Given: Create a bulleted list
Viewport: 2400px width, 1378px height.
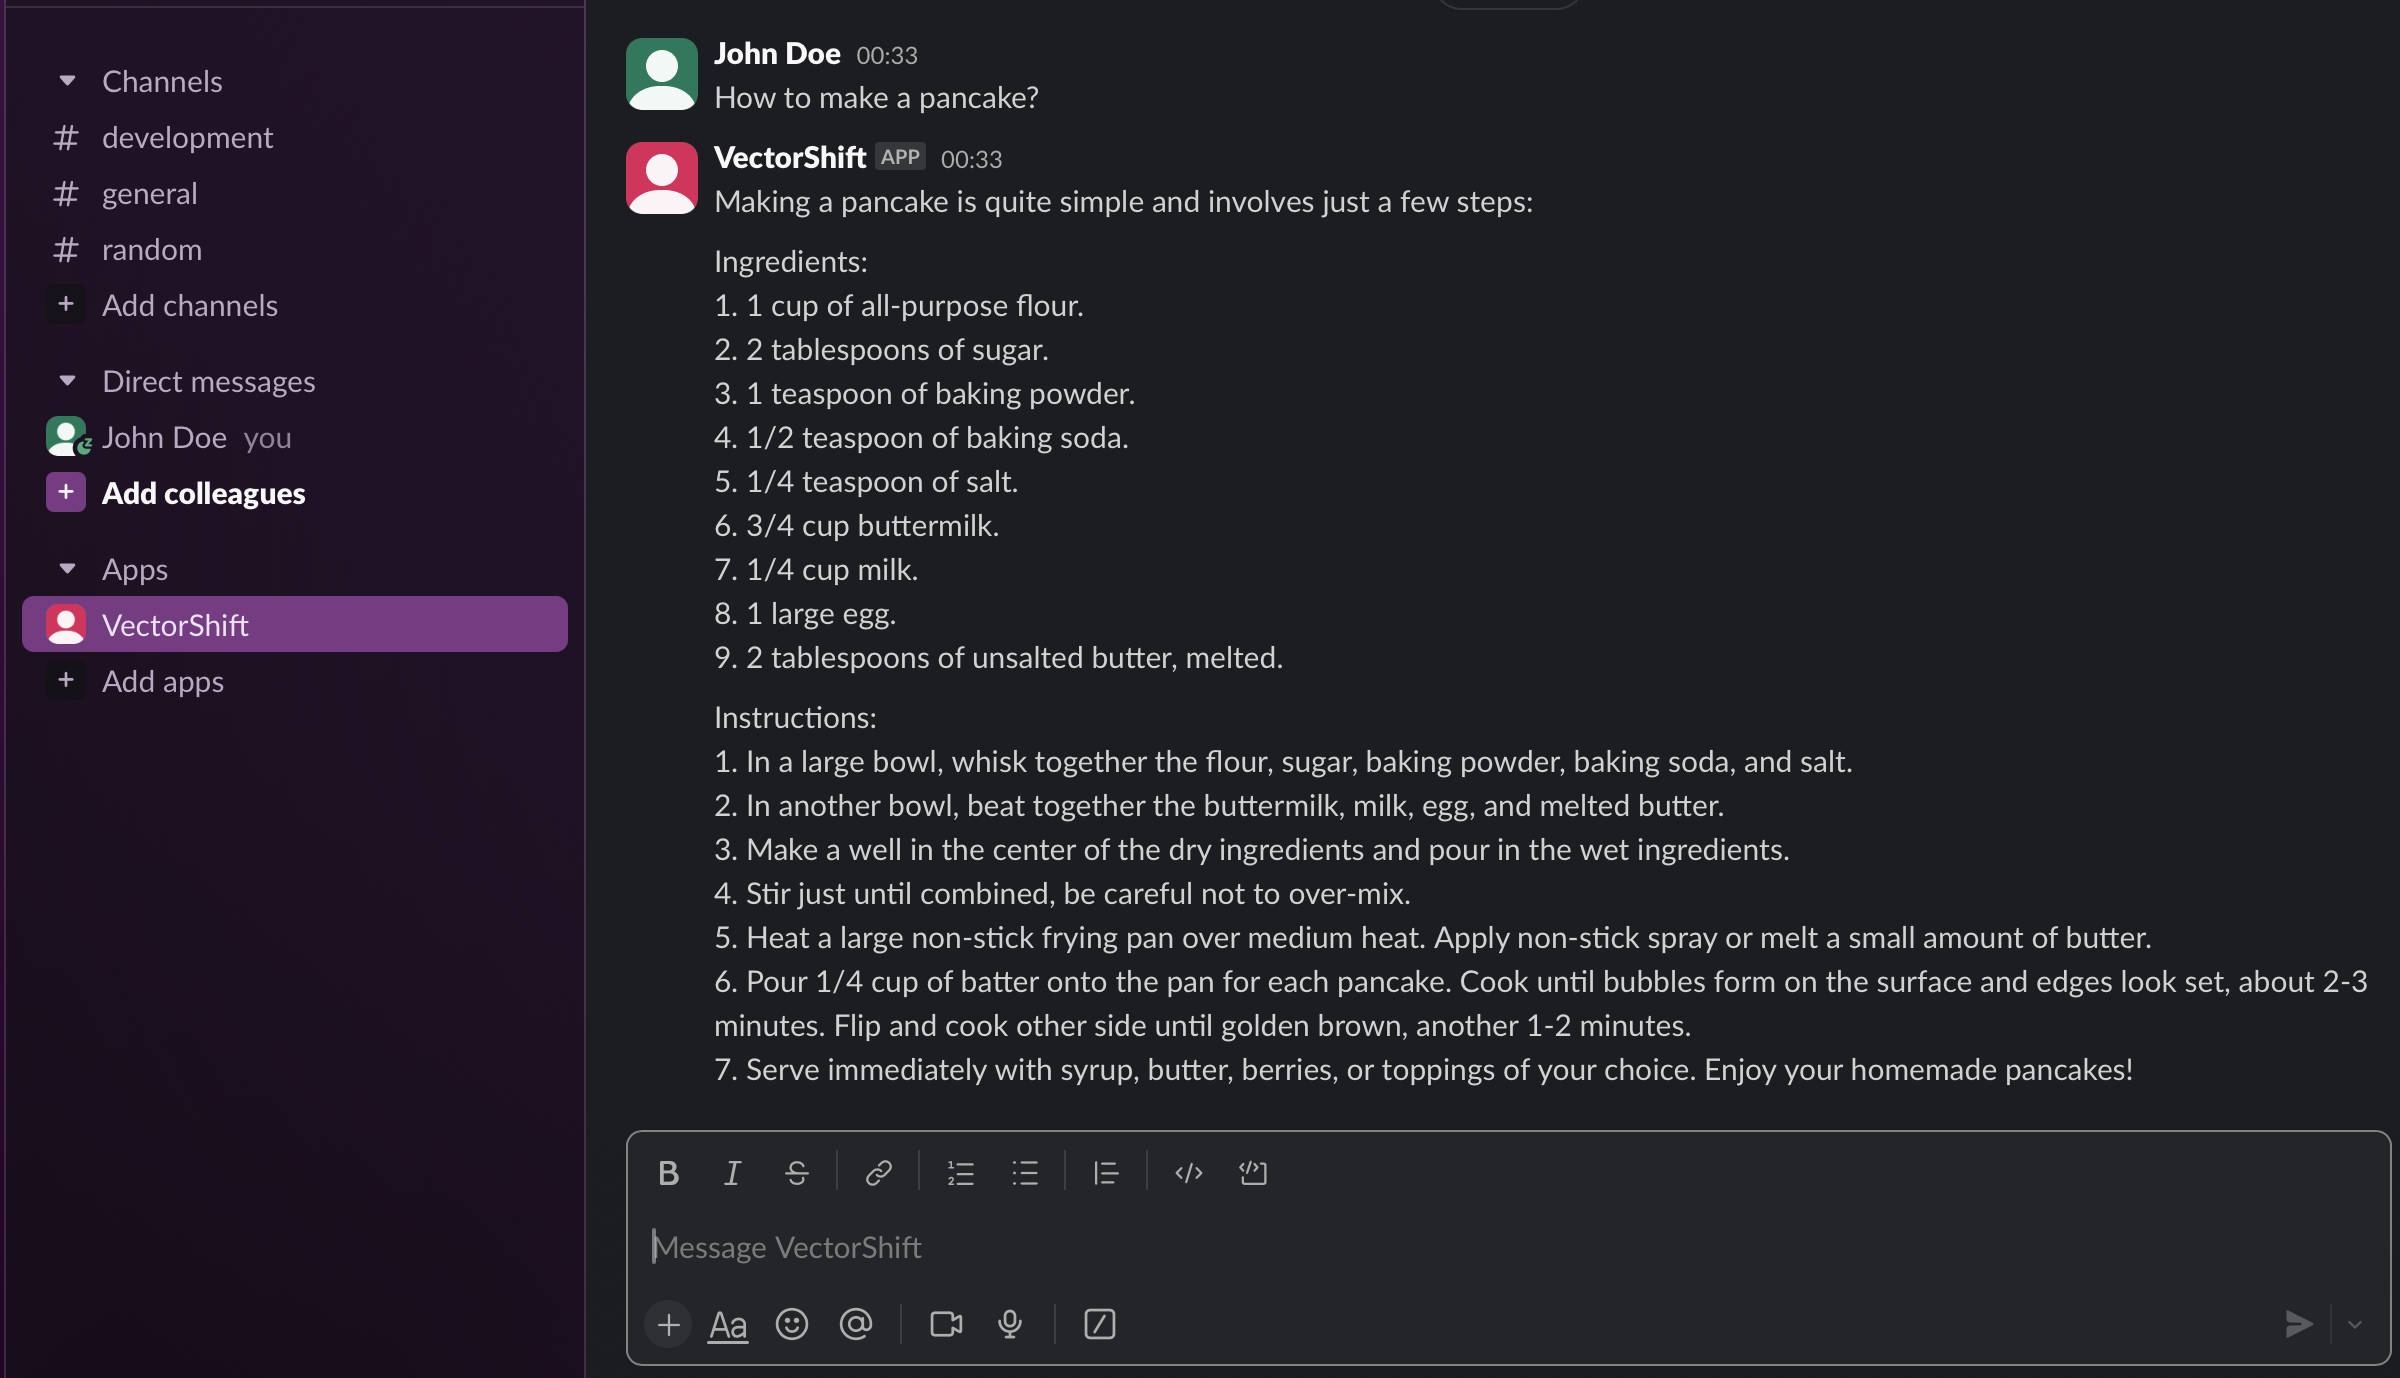Looking at the screenshot, I should [x=1025, y=1173].
